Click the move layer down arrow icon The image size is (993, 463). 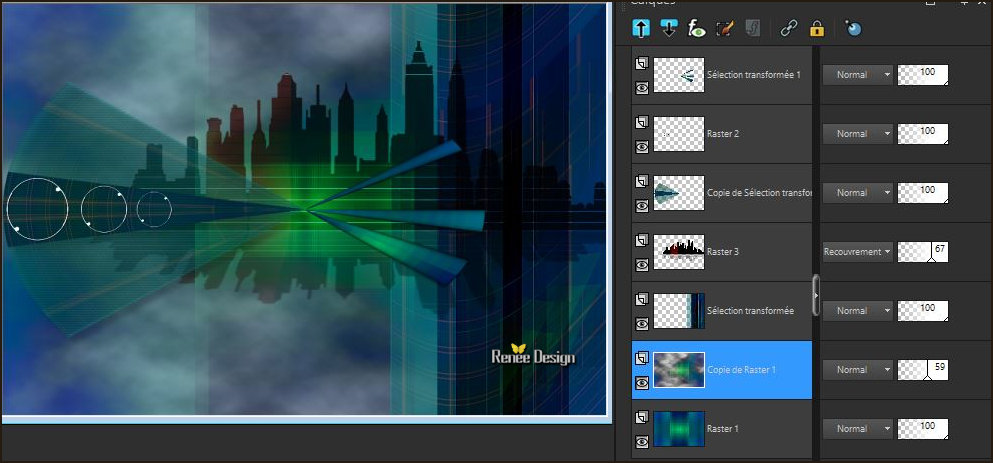(669, 29)
